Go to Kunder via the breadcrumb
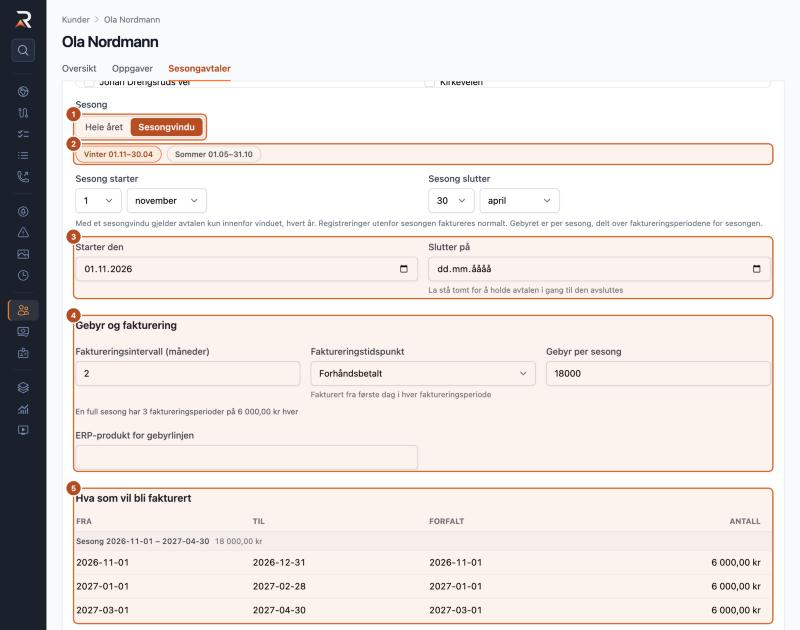 click(76, 19)
